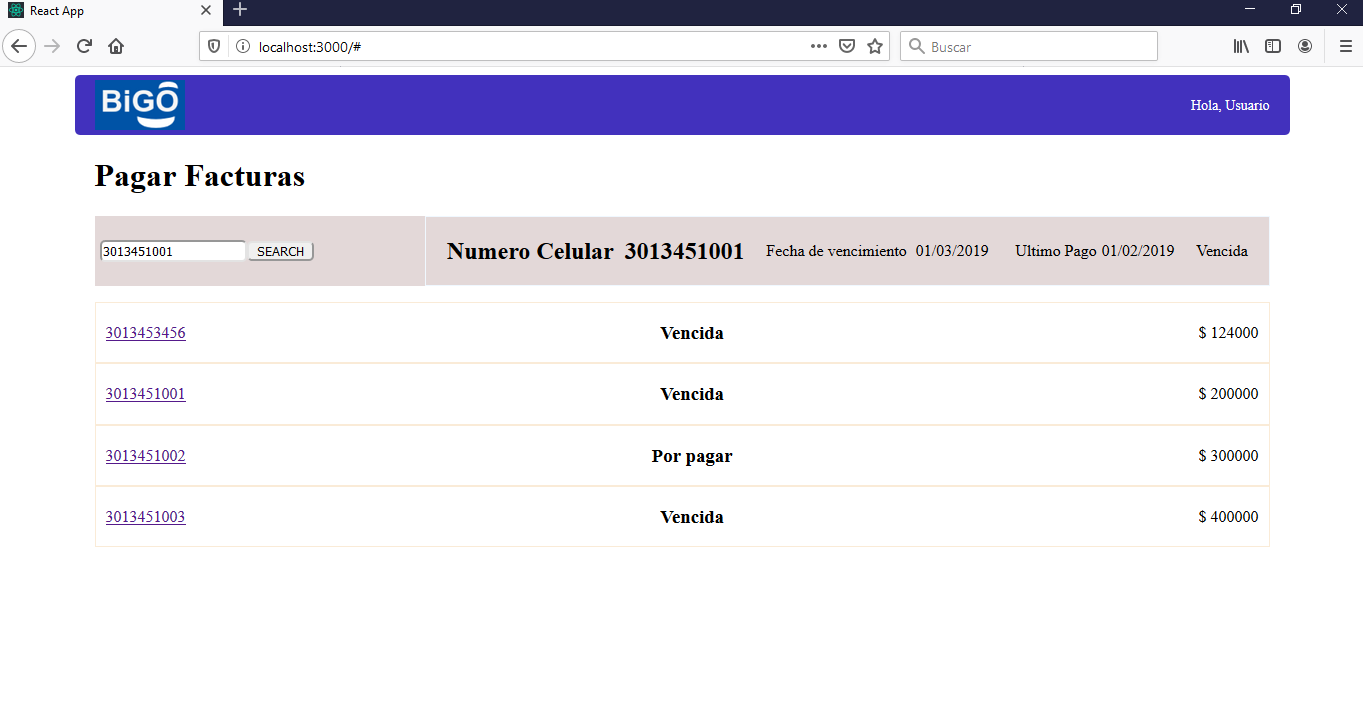
Task: Click Vencida status in 3013451001 row
Action: [x=692, y=394]
